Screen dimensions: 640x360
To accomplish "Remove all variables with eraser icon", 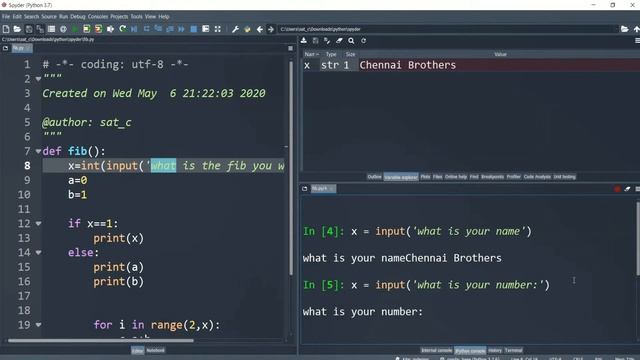I will [x=339, y=40].
